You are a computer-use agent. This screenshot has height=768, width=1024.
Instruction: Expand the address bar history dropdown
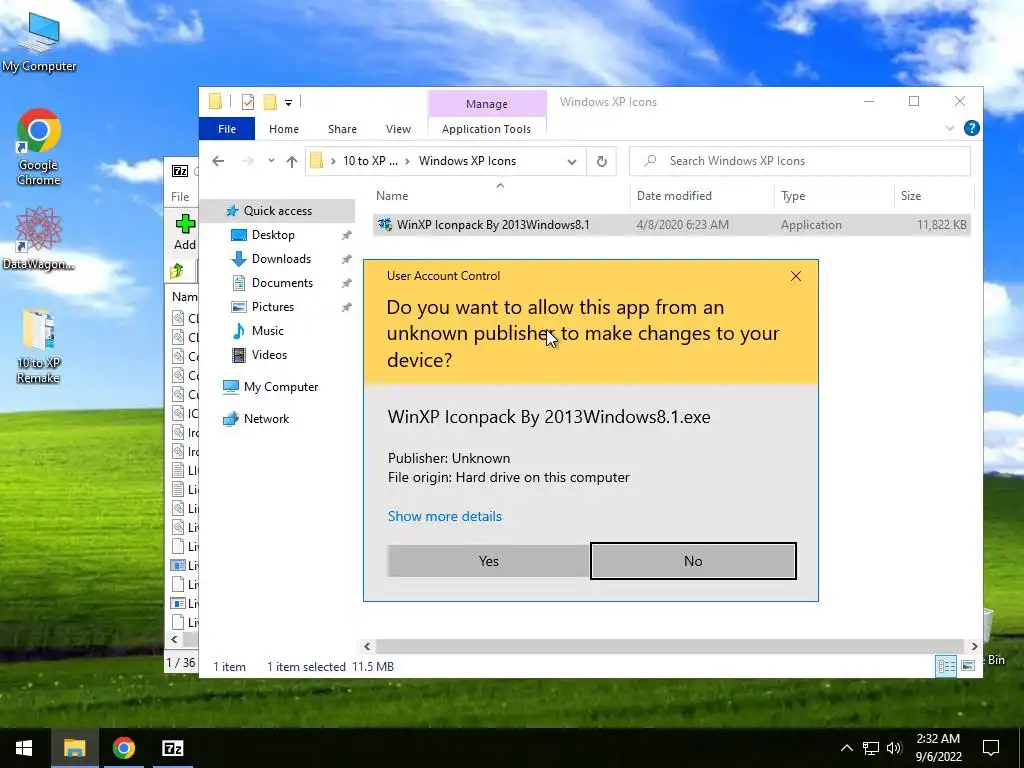[571, 161]
